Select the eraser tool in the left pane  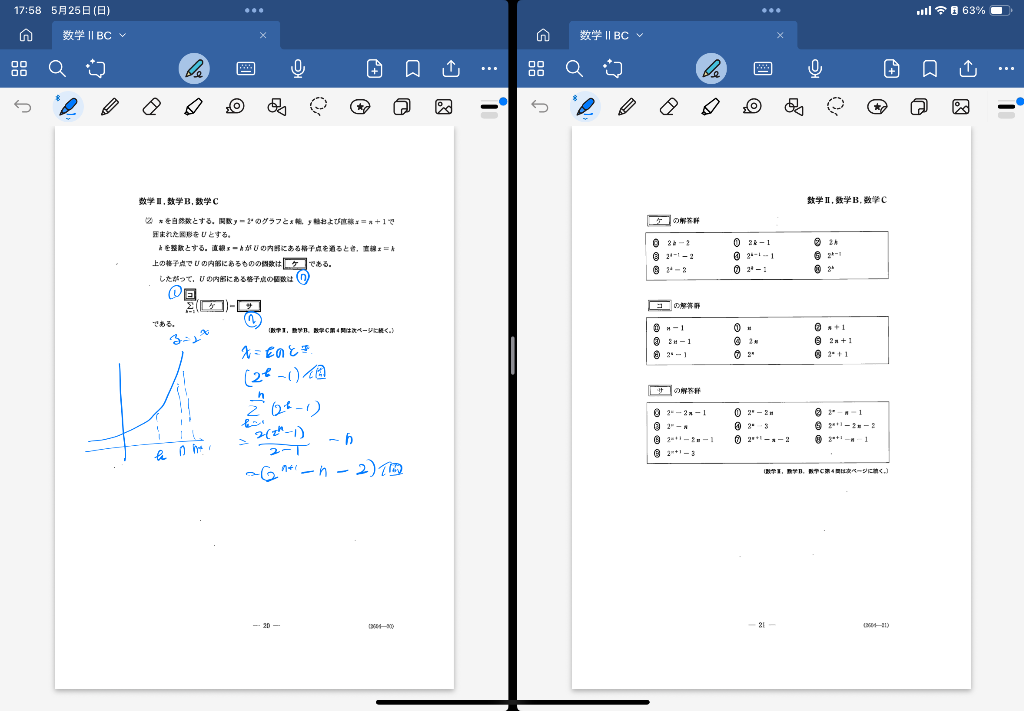click(x=152, y=106)
